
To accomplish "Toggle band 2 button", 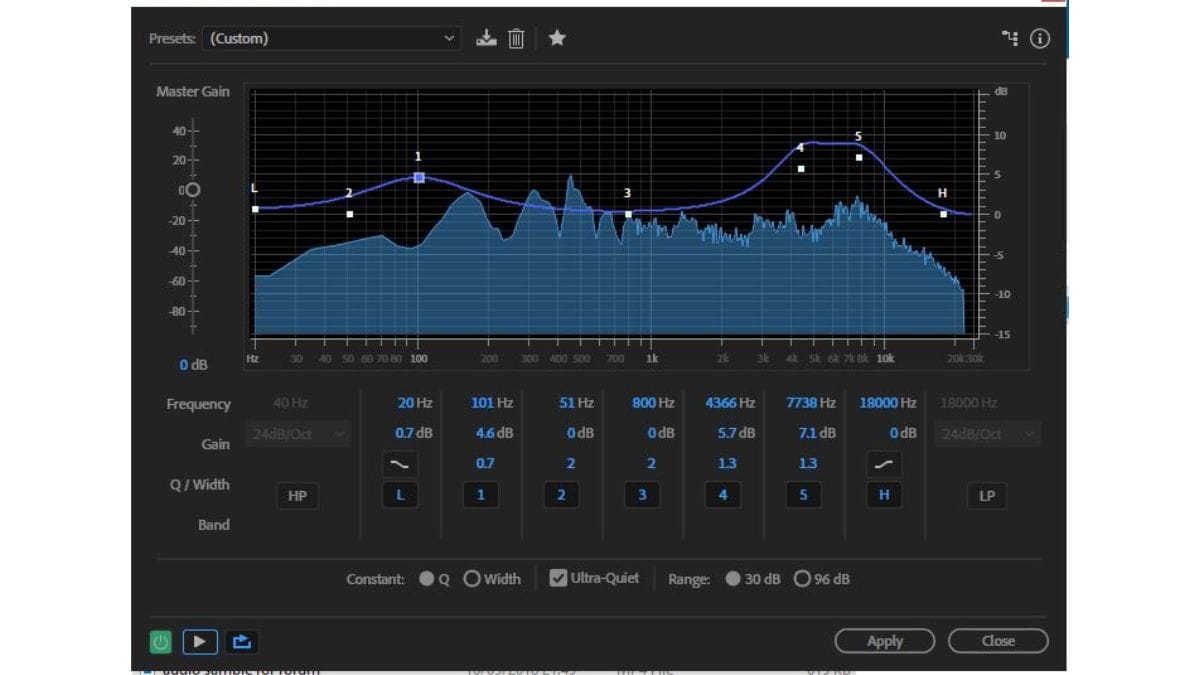I will (561, 495).
